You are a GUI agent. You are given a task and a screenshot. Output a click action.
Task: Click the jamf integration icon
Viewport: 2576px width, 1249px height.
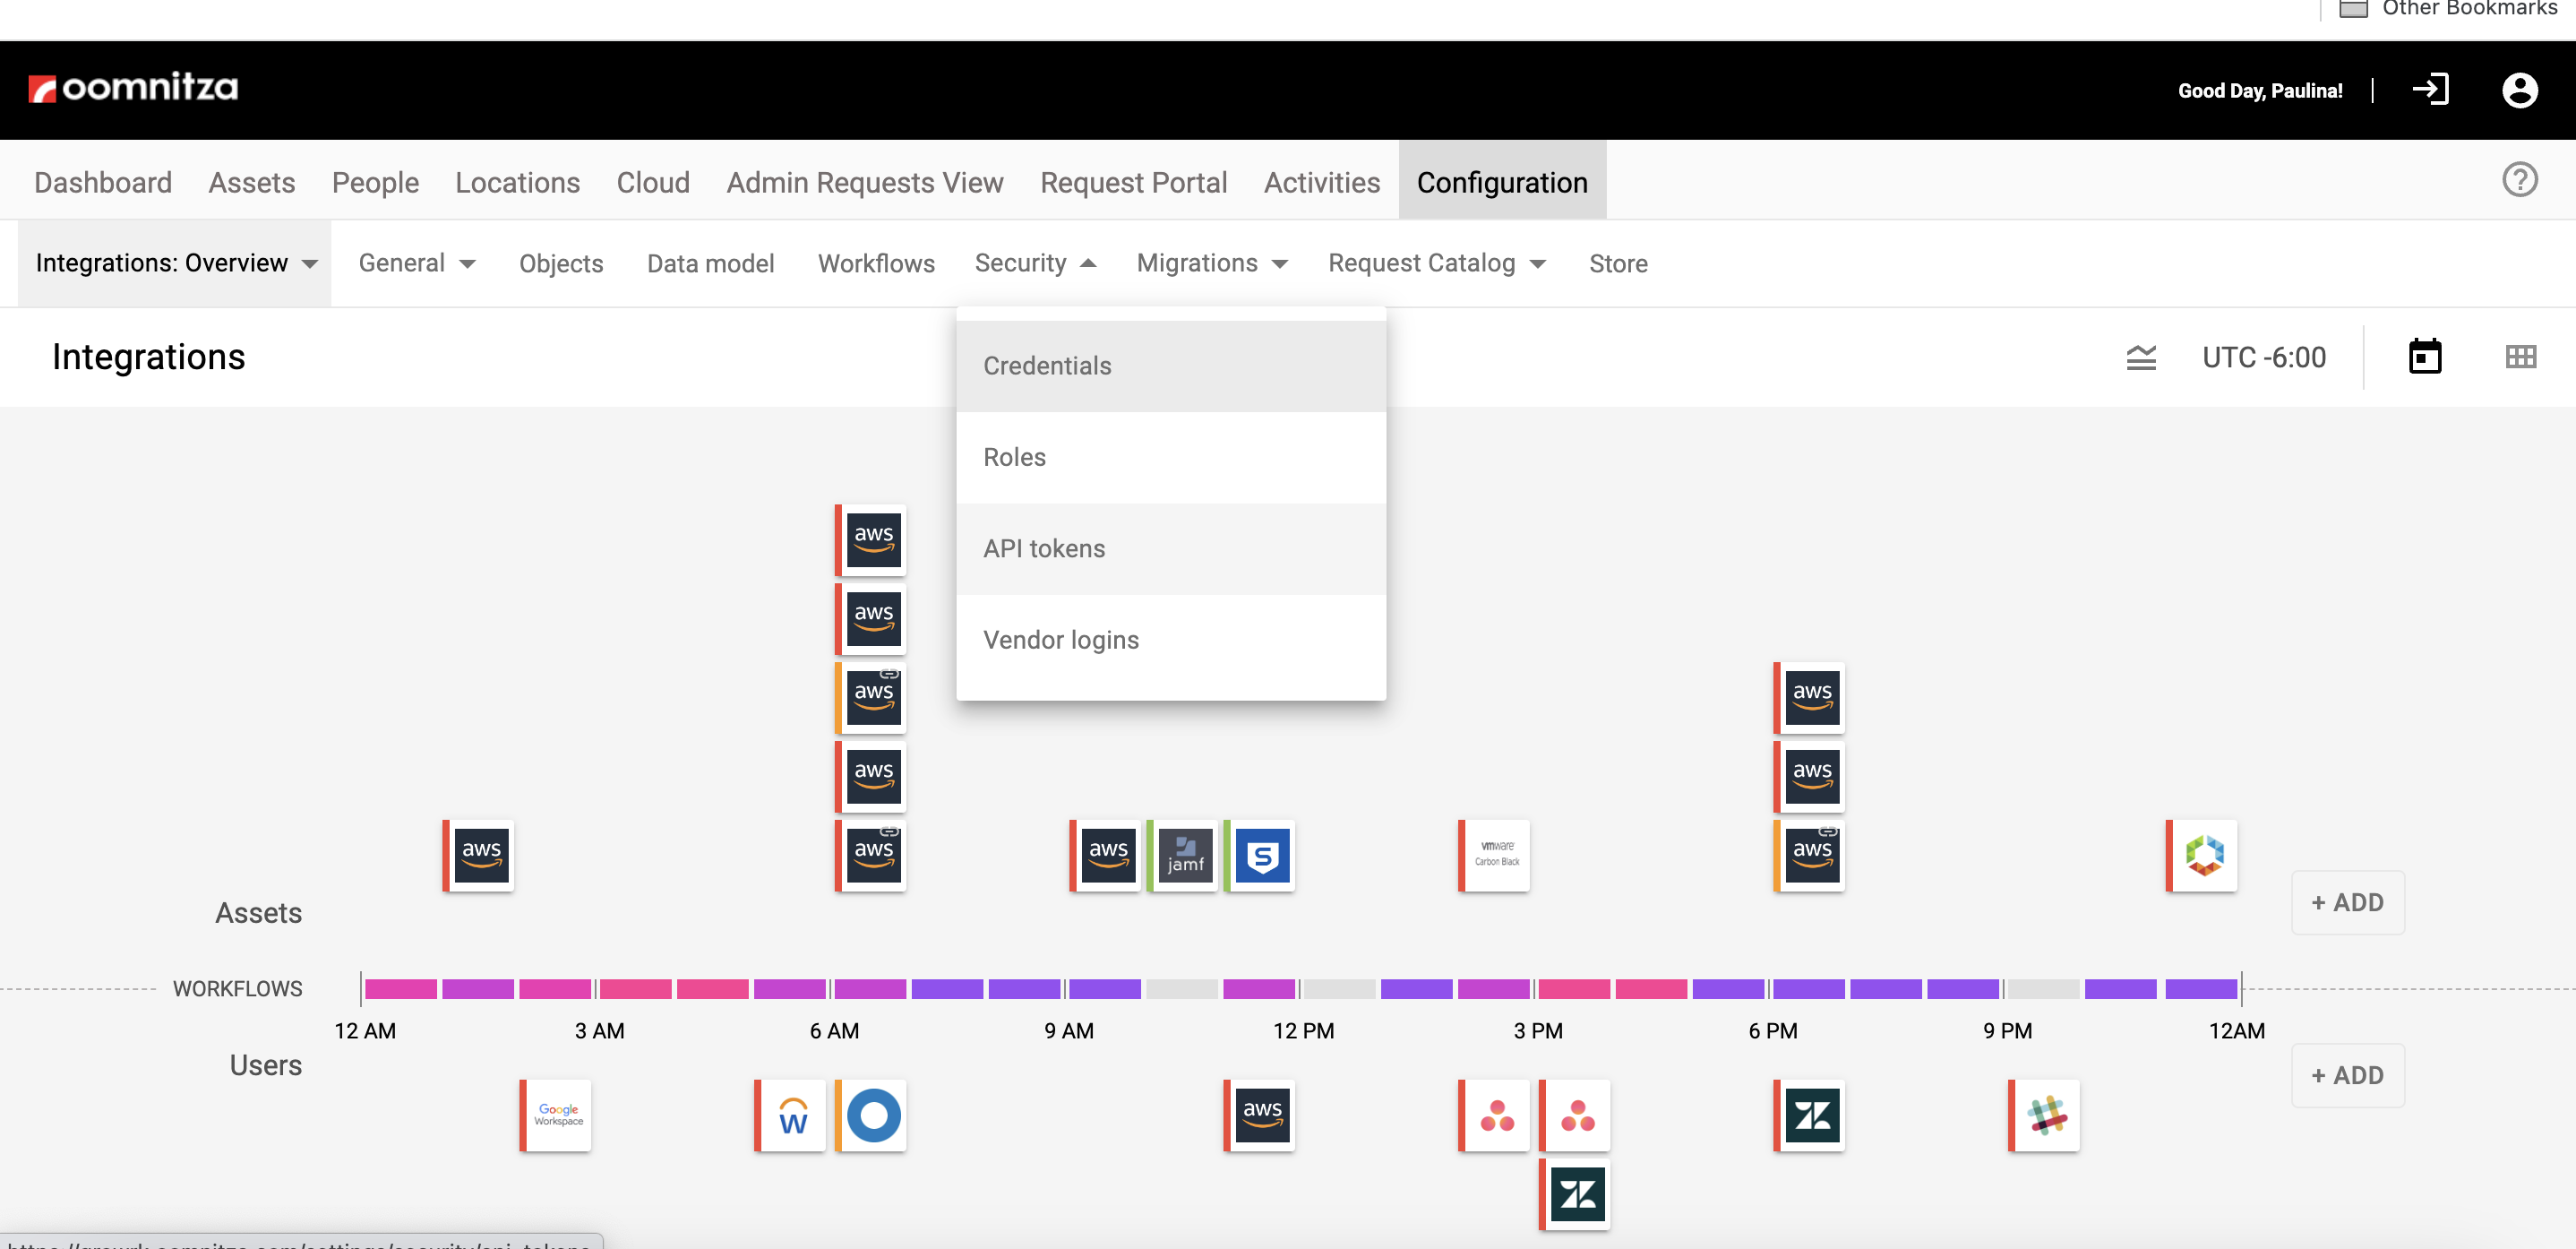point(1185,856)
